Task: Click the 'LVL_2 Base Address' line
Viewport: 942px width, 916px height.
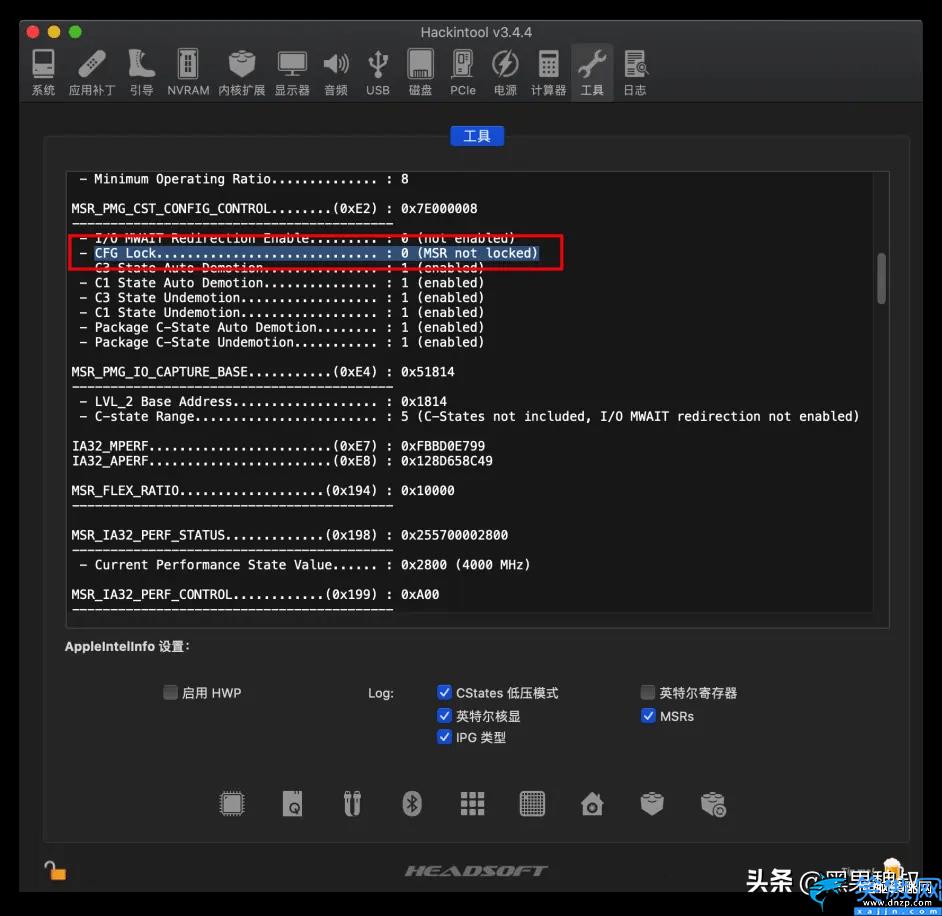Action: pos(263,401)
